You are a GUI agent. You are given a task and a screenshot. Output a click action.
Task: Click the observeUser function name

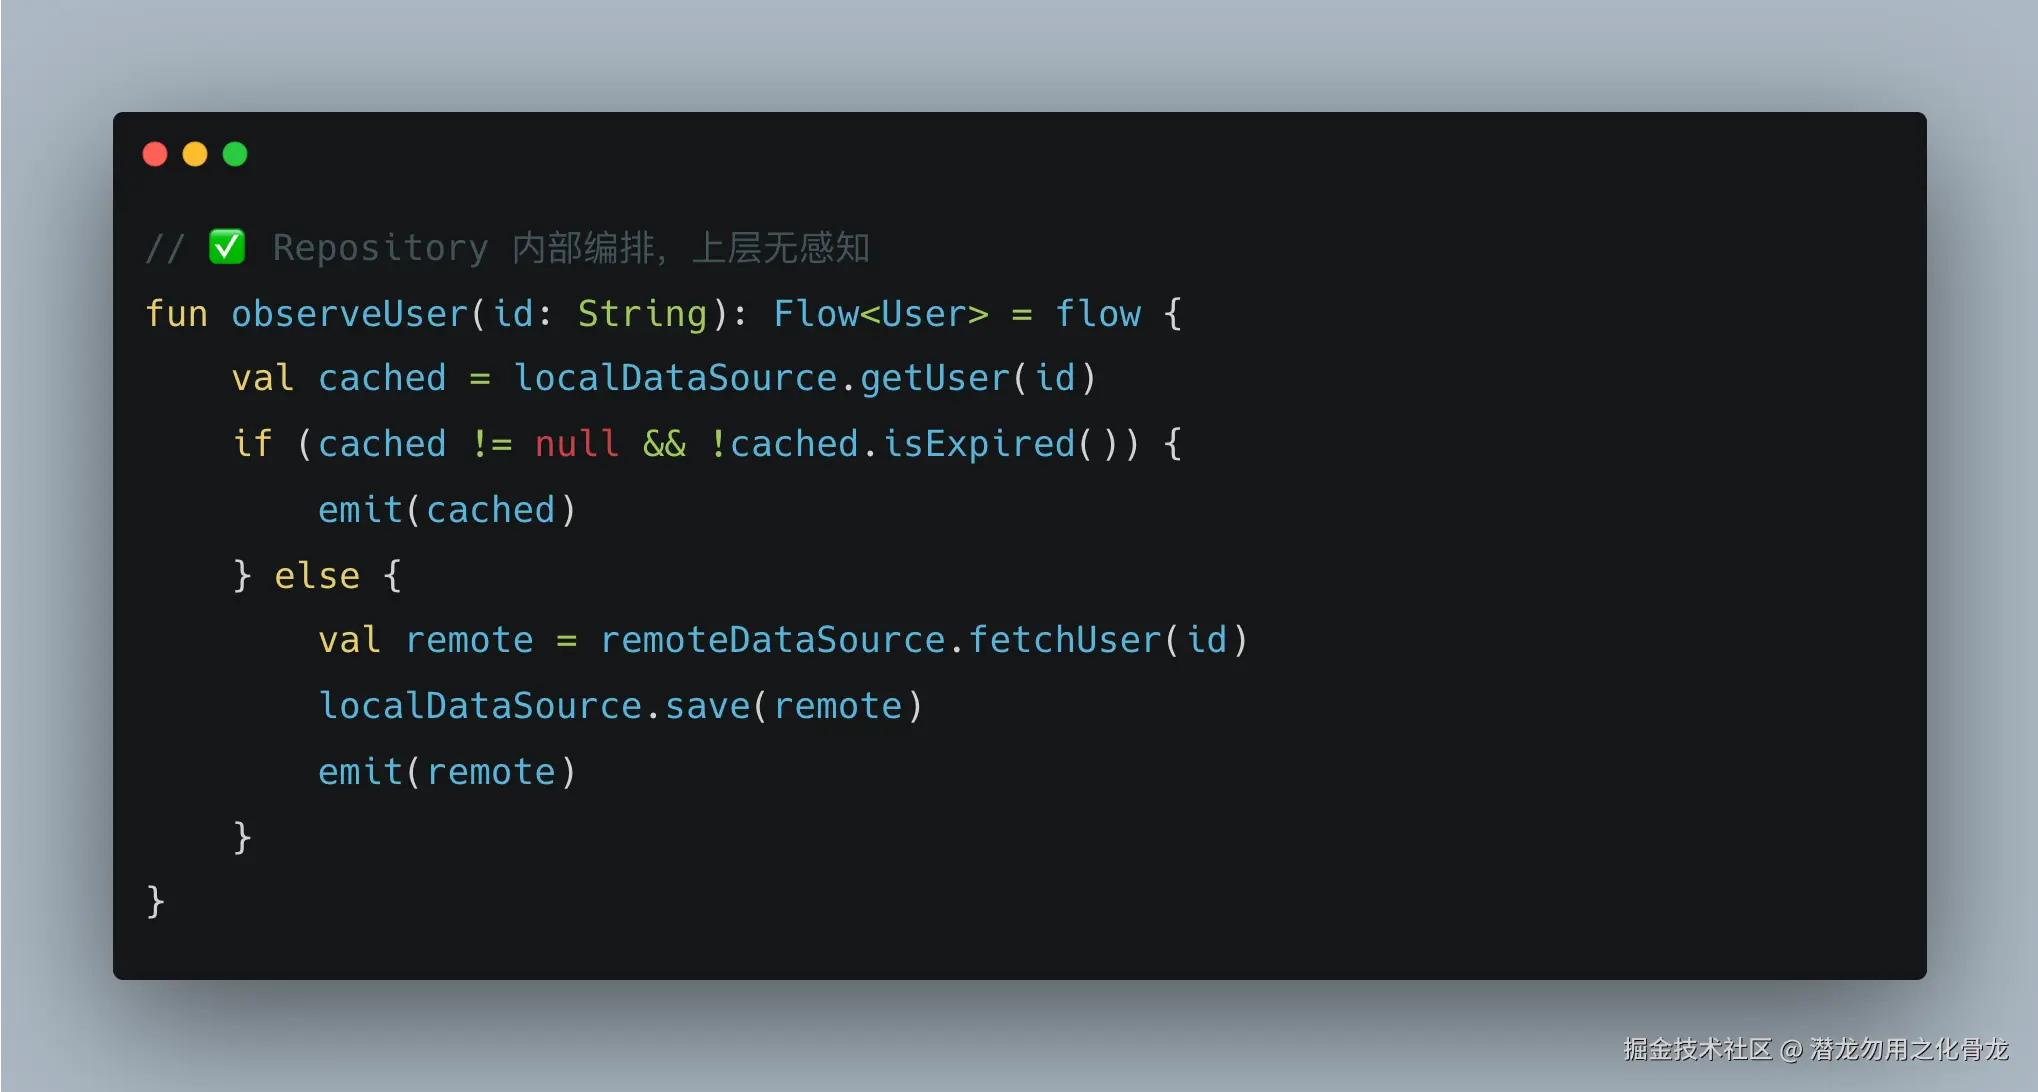coord(349,314)
